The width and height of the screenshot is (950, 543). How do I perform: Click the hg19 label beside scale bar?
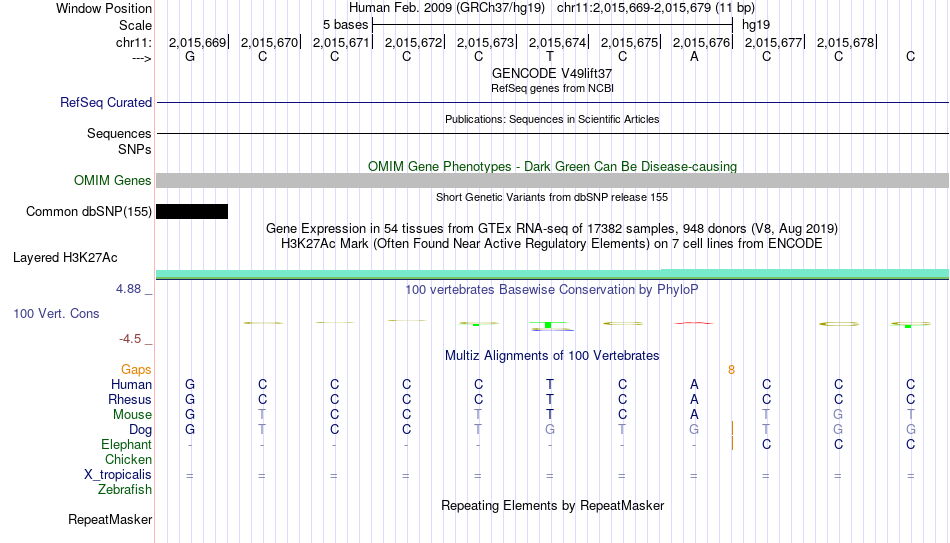(x=756, y=25)
